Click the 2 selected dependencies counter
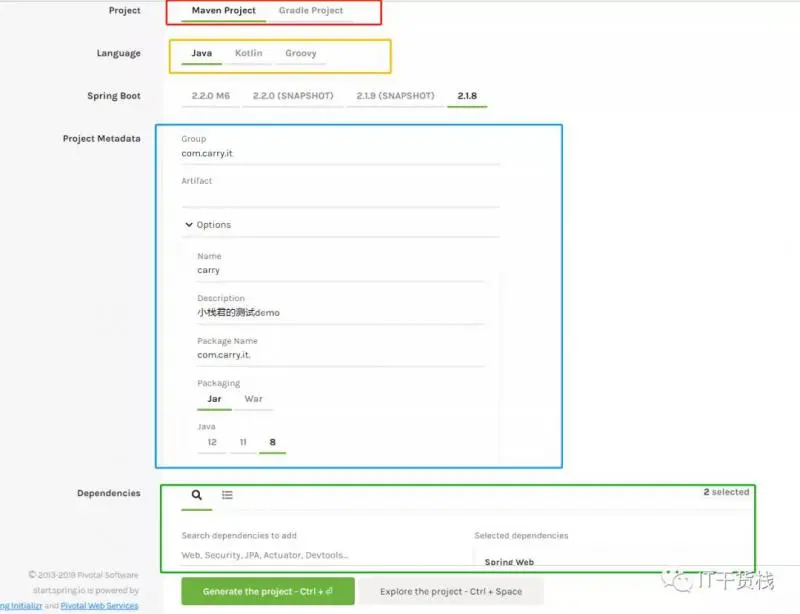This screenshot has width=800, height=614. click(726, 492)
